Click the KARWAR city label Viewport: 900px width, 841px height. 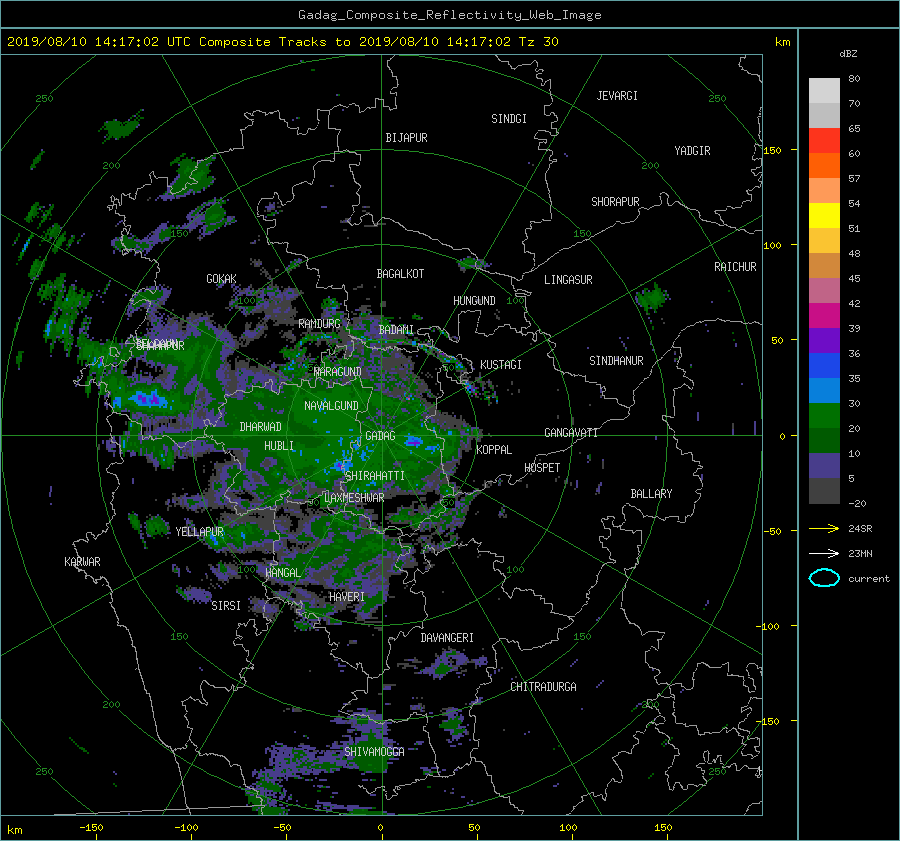coord(82,562)
